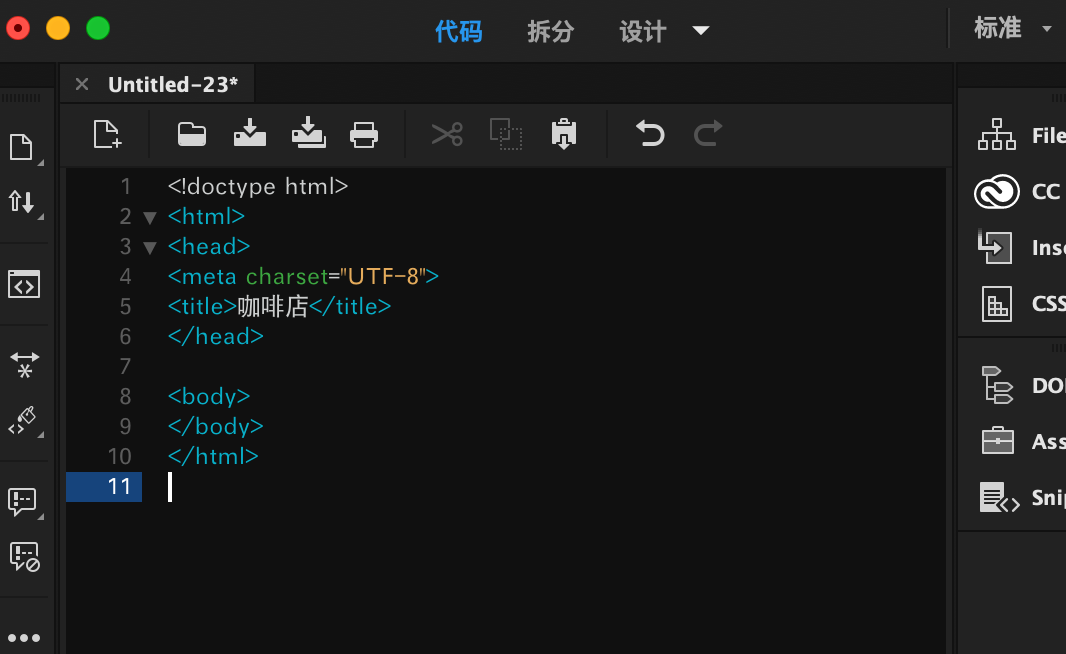Collapse the head tag on line 3

point(150,247)
